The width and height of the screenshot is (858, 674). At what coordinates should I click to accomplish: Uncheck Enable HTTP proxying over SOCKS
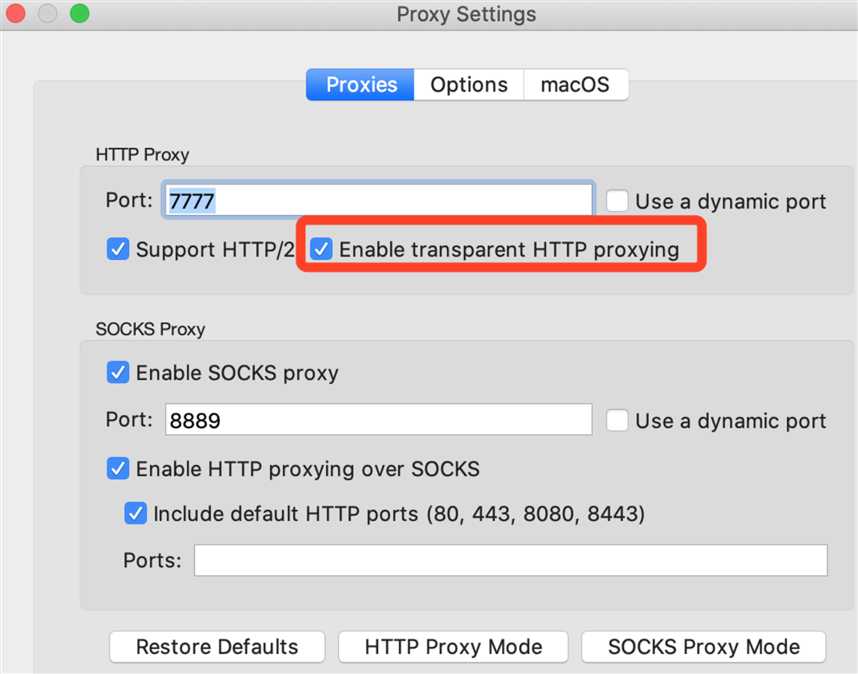(118, 469)
